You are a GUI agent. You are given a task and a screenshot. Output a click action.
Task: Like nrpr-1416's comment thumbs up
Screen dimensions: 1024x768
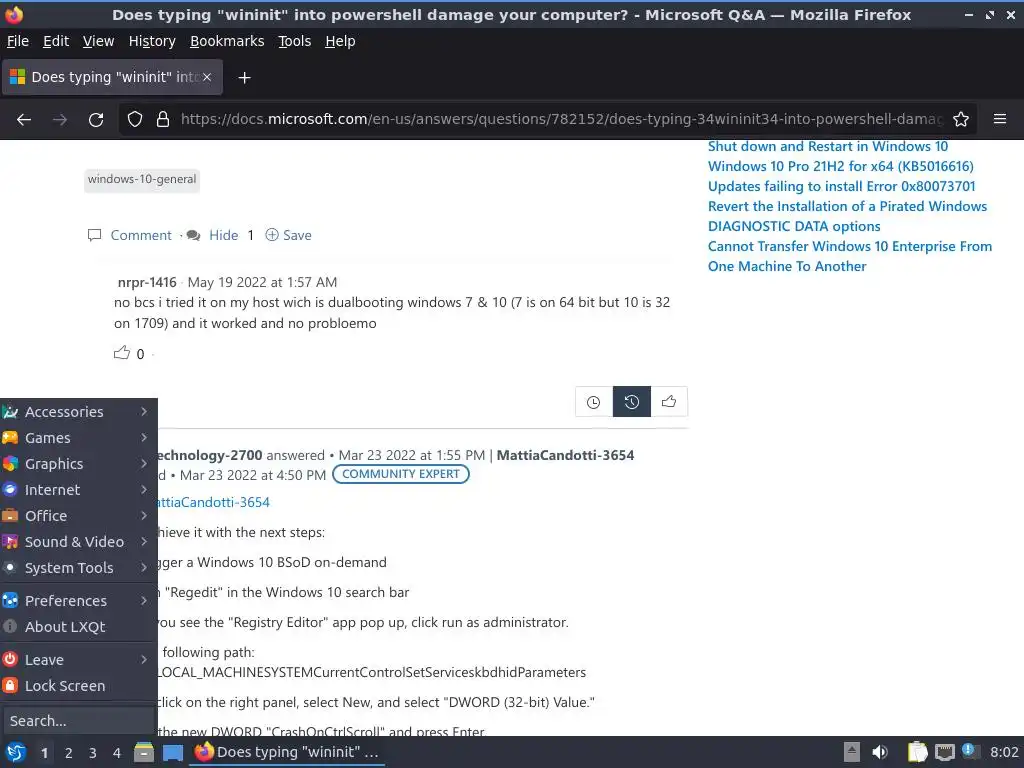tap(122, 353)
